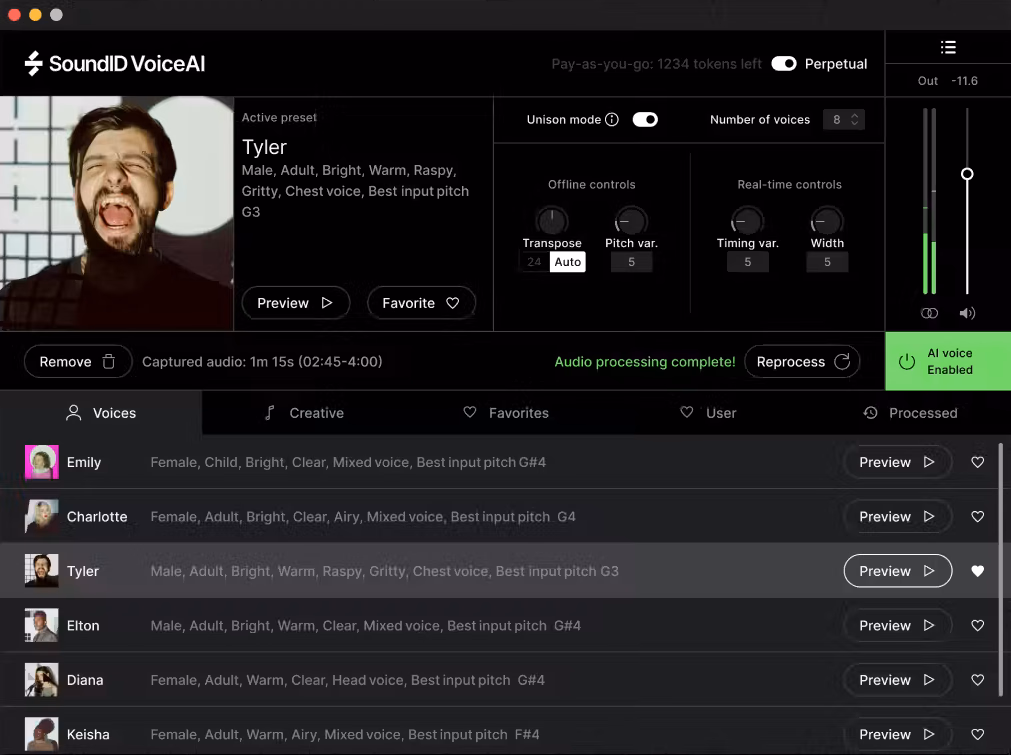Toggle Unison mode switch
Image resolution: width=1011 pixels, height=755 pixels.
(x=645, y=119)
